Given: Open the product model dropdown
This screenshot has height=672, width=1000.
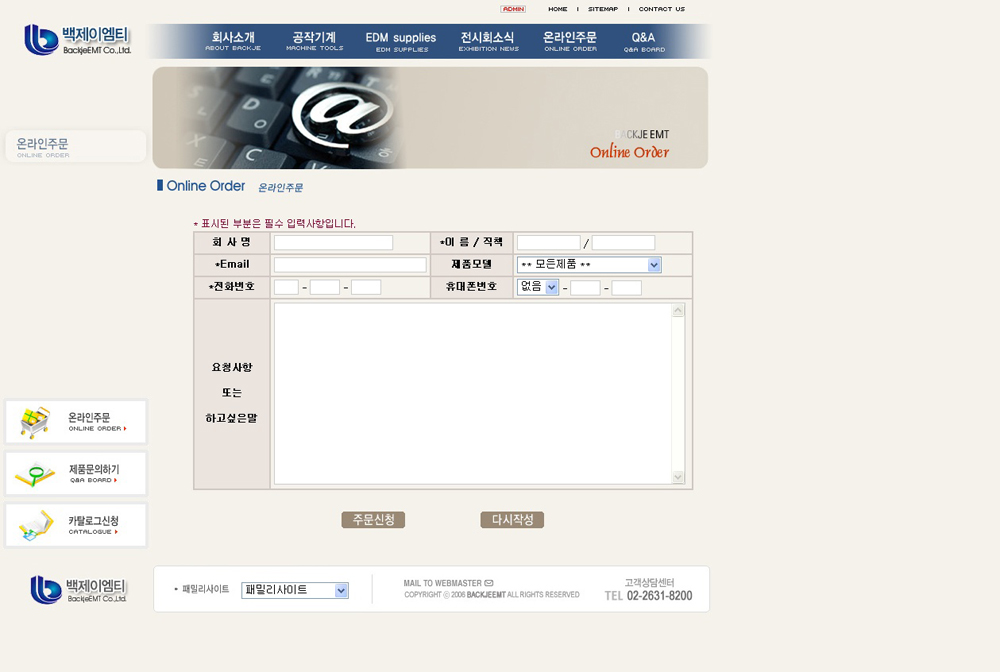Looking at the screenshot, I should pyautogui.click(x=654, y=265).
